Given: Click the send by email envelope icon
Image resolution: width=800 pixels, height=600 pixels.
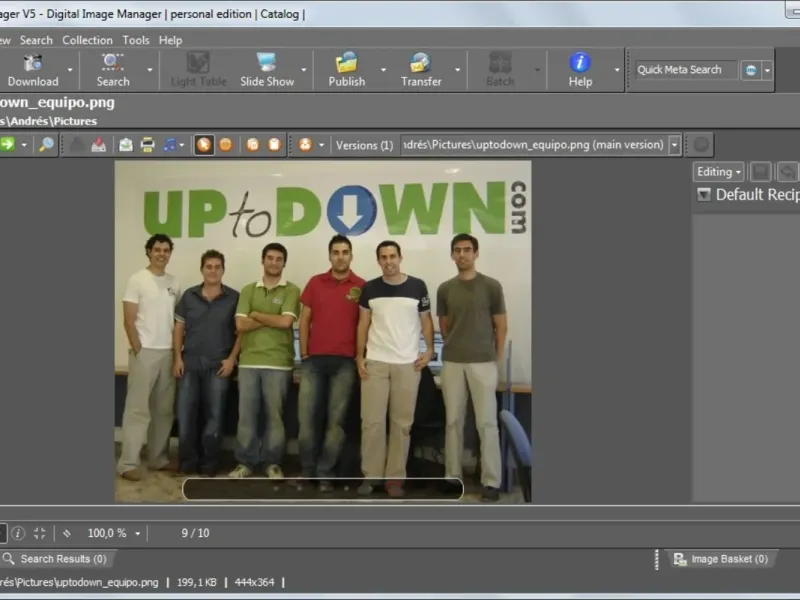Looking at the screenshot, I should [x=126, y=145].
